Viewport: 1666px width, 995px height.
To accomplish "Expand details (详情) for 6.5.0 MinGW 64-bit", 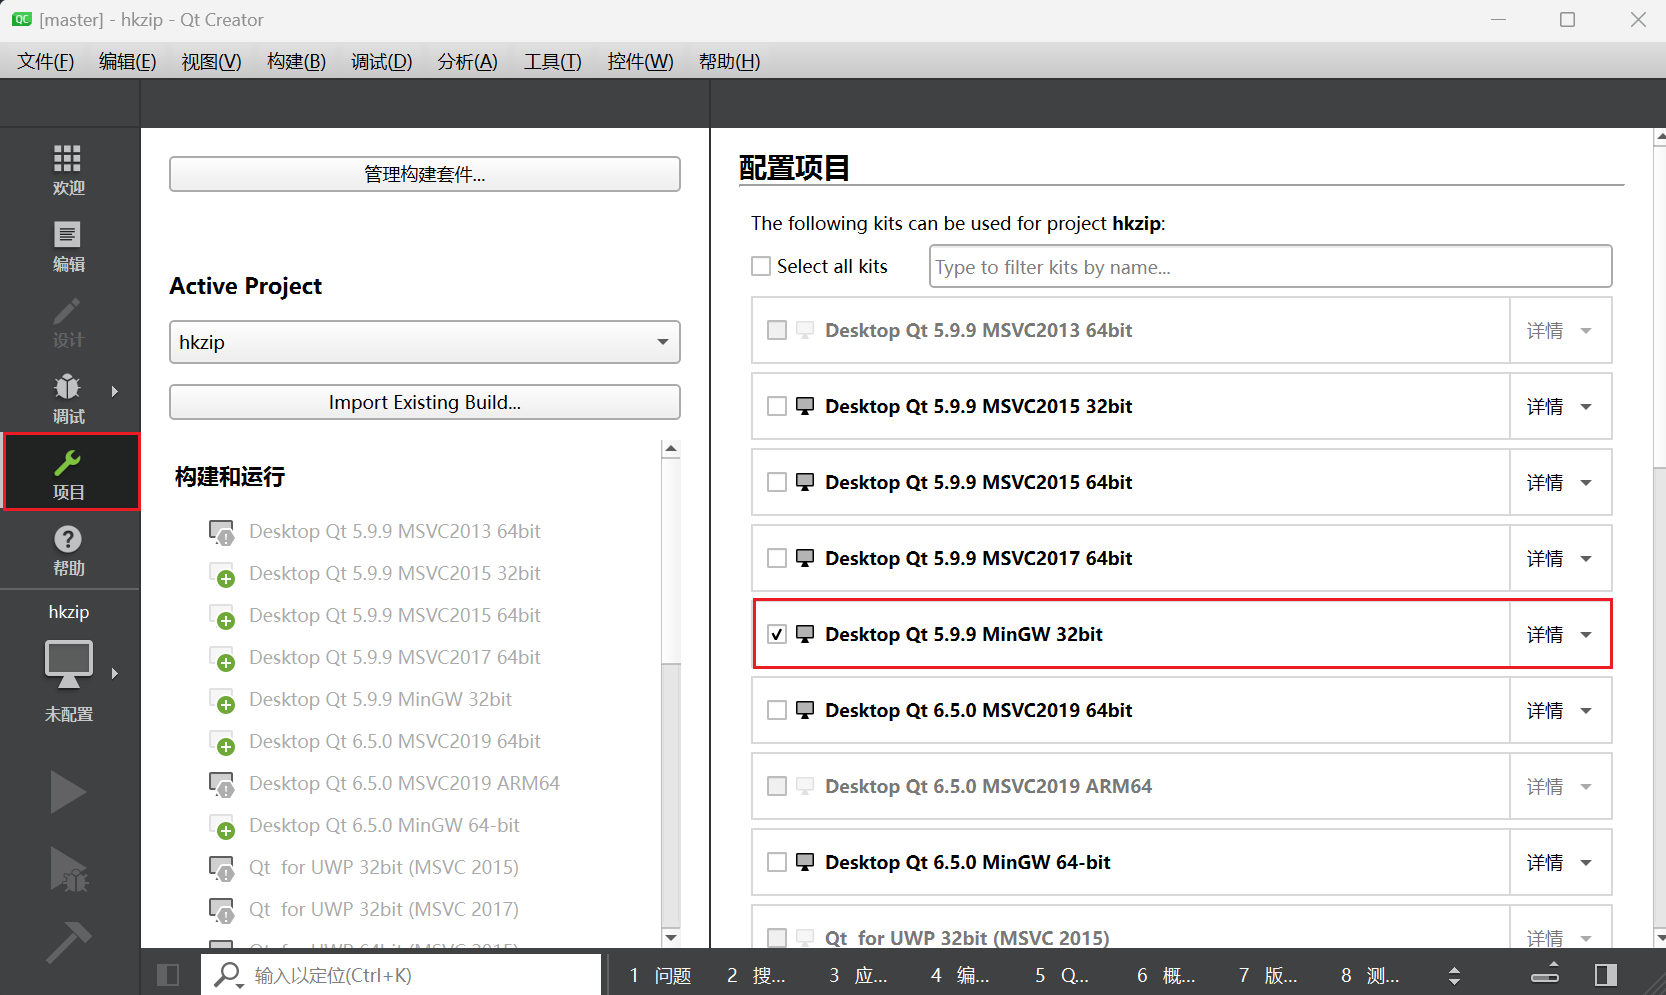I will coord(1560,862).
